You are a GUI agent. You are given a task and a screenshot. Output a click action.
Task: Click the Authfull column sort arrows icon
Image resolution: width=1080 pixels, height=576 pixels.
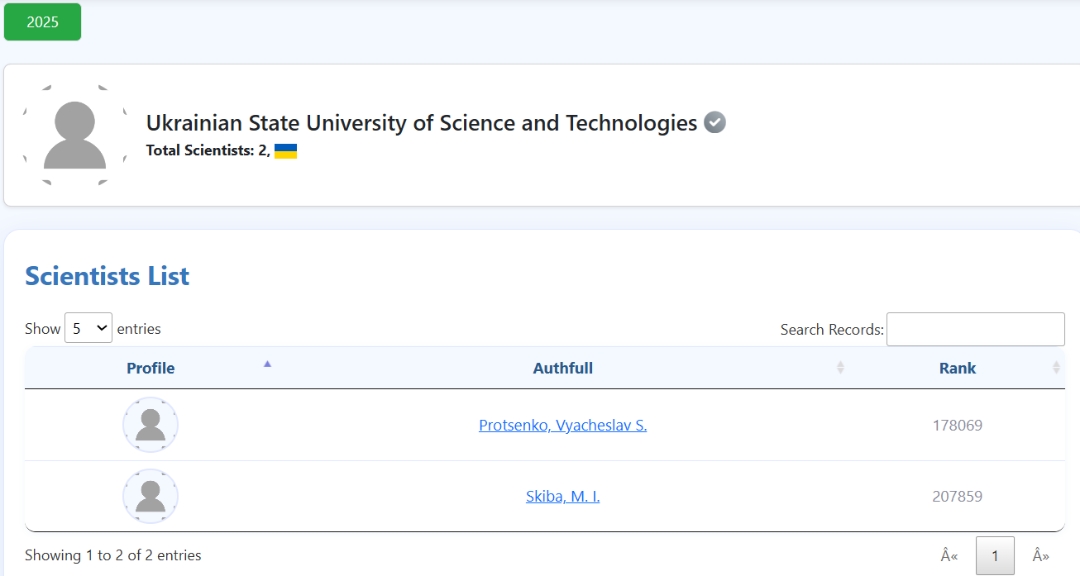(x=840, y=368)
